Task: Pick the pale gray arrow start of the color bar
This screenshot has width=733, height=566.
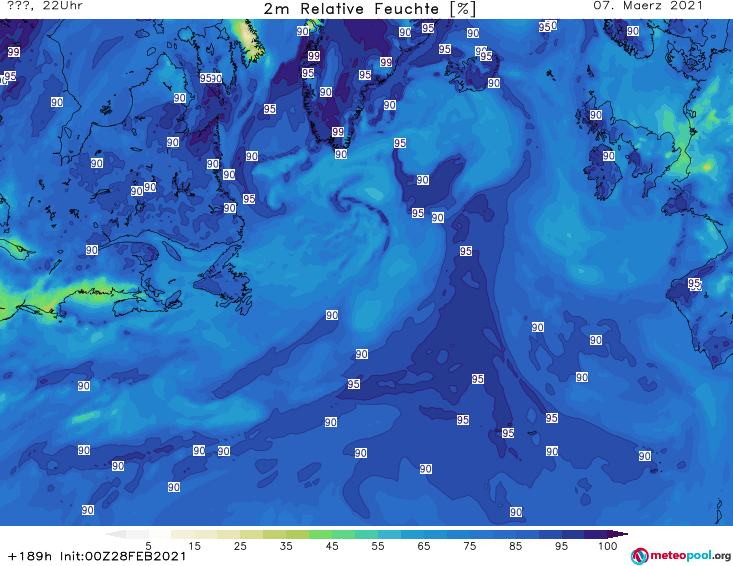Action: tap(115, 534)
